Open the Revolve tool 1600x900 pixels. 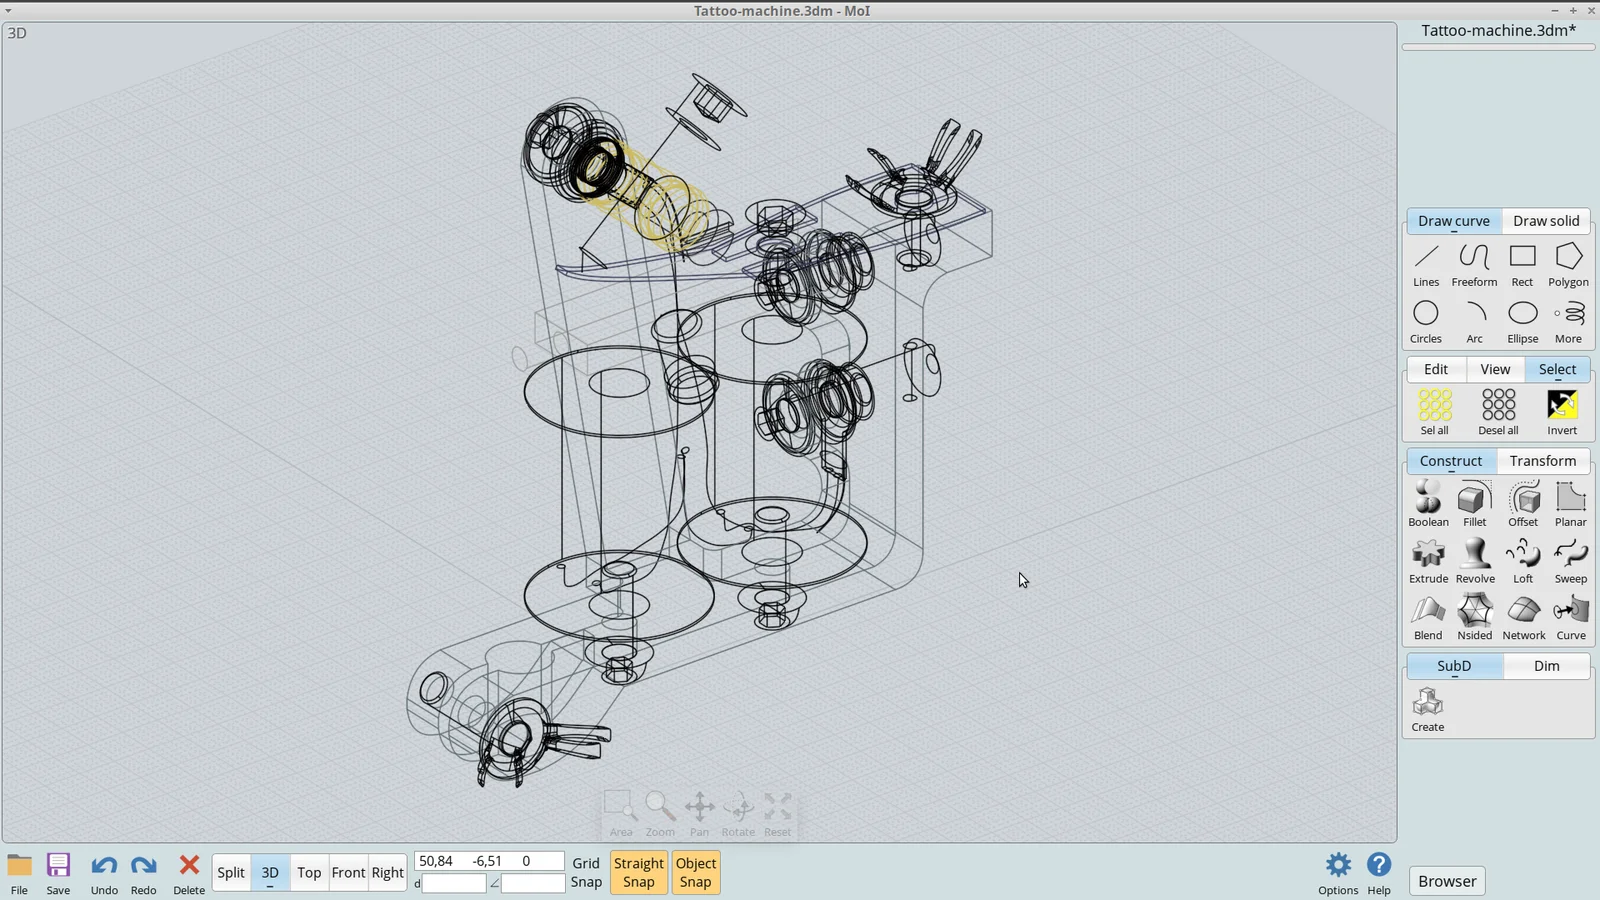(x=1475, y=559)
